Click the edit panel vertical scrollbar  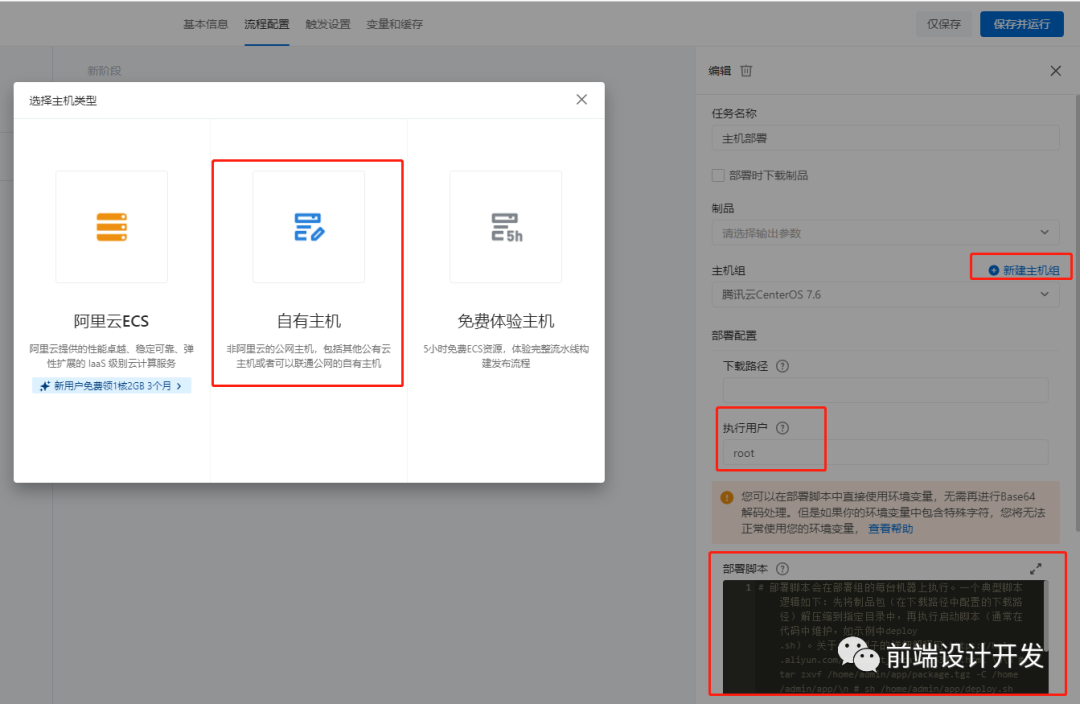coord(1077,313)
